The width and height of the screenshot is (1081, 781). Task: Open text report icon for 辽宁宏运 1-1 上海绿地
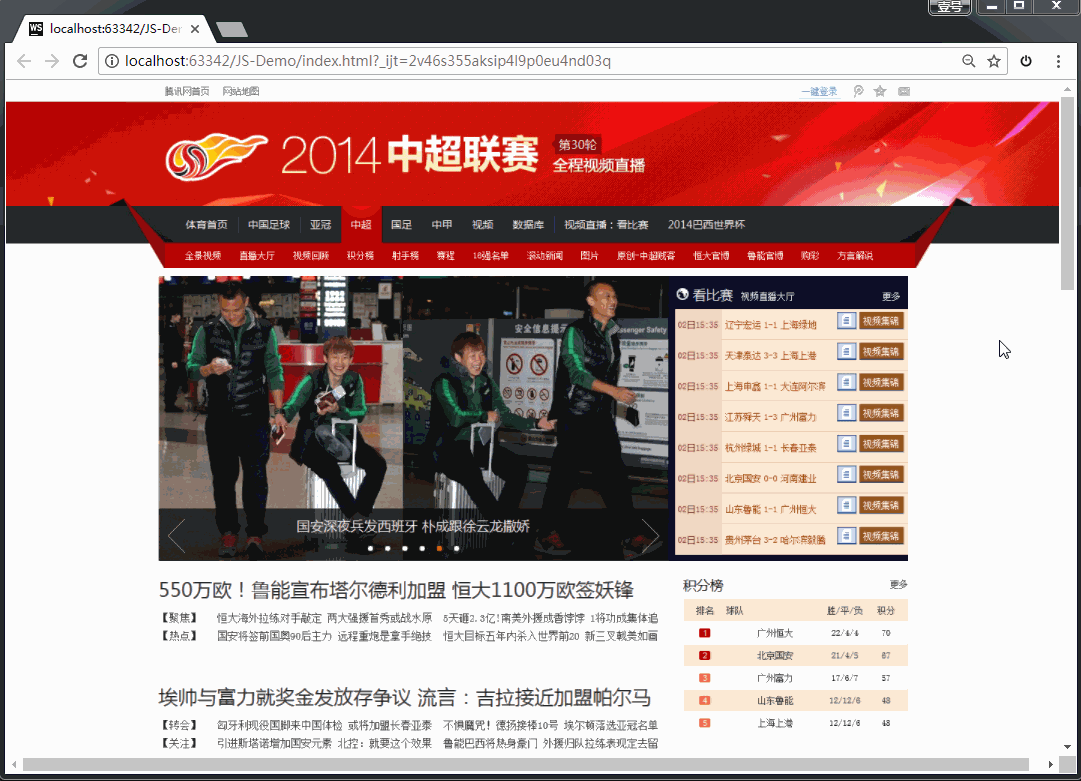click(x=847, y=321)
